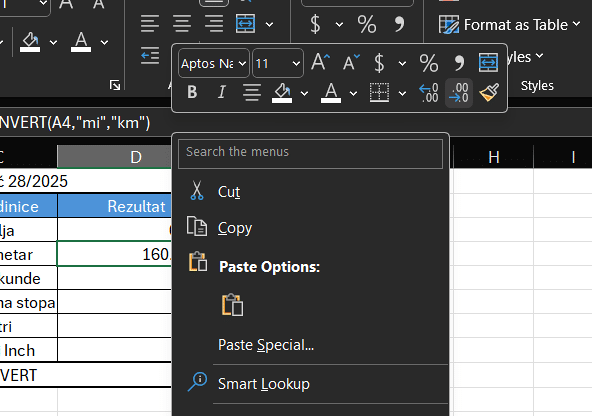Image resolution: width=592 pixels, height=416 pixels.
Task: Open mini toolbar fill color dropdown arrow
Action: [x=304, y=93]
